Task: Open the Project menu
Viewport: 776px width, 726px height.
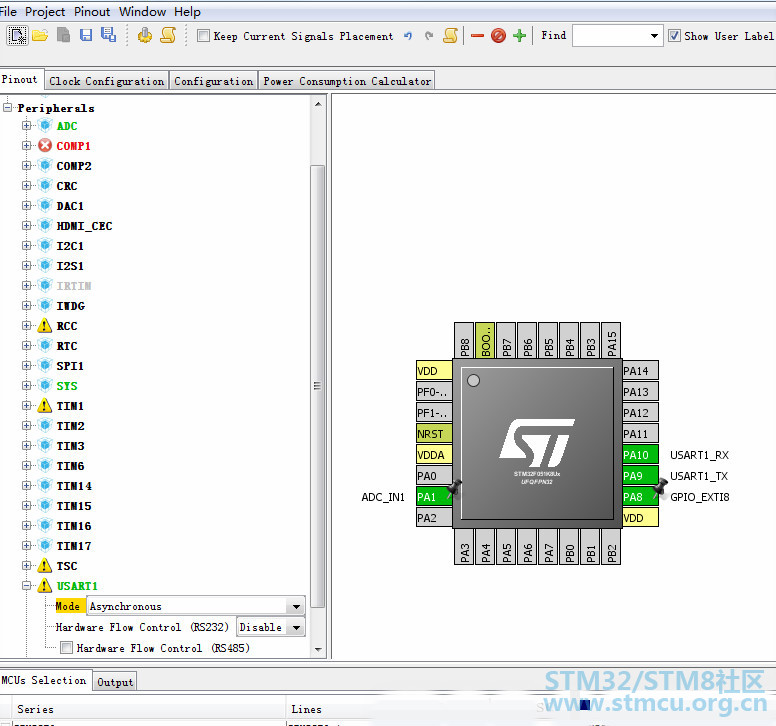Action: [x=45, y=11]
